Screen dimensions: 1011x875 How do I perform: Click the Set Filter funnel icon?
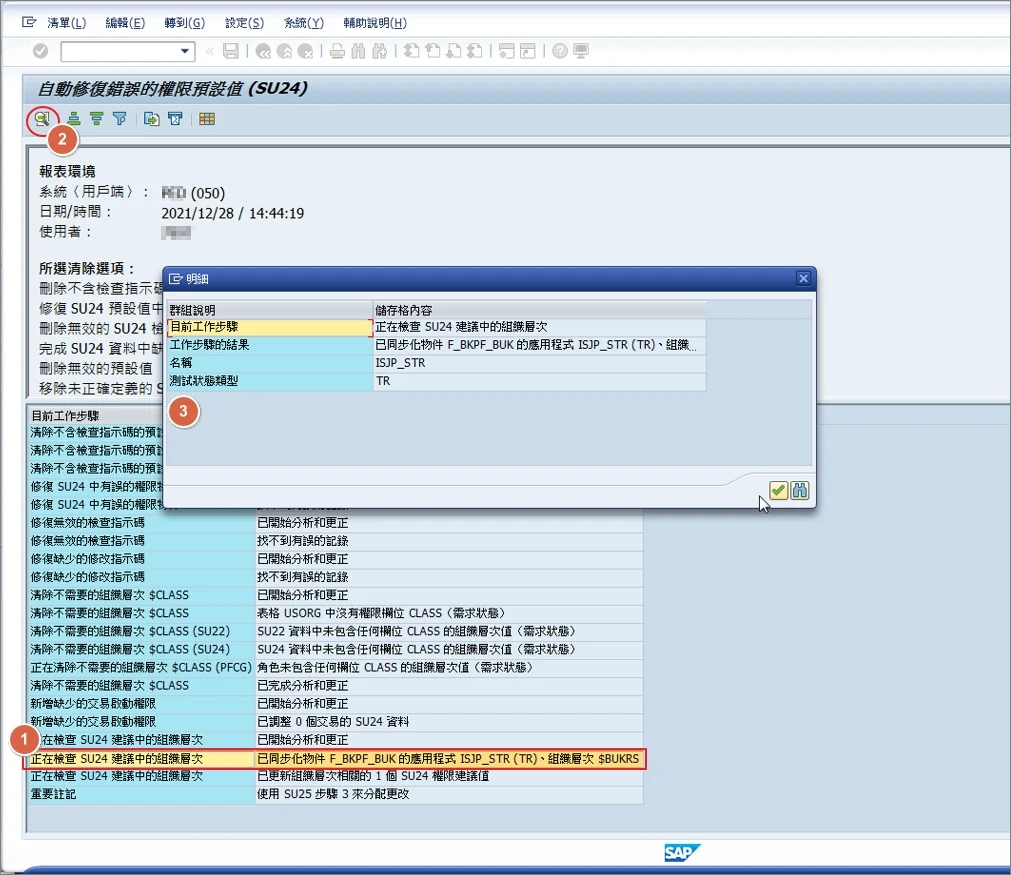[120, 119]
